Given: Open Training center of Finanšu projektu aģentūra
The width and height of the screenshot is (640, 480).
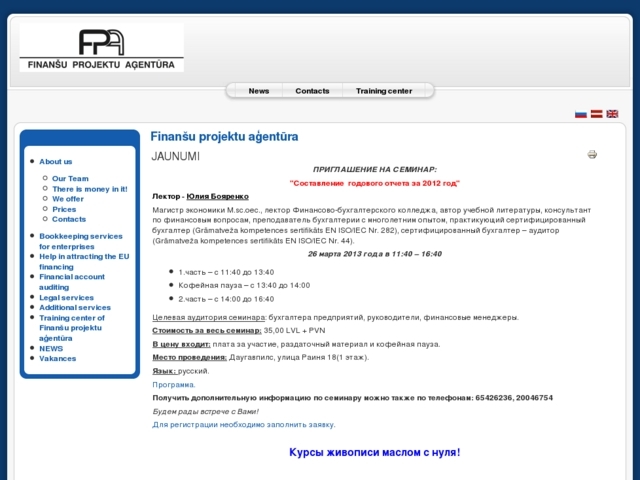Looking at the screenshot, I should click(x=72, y=328).
